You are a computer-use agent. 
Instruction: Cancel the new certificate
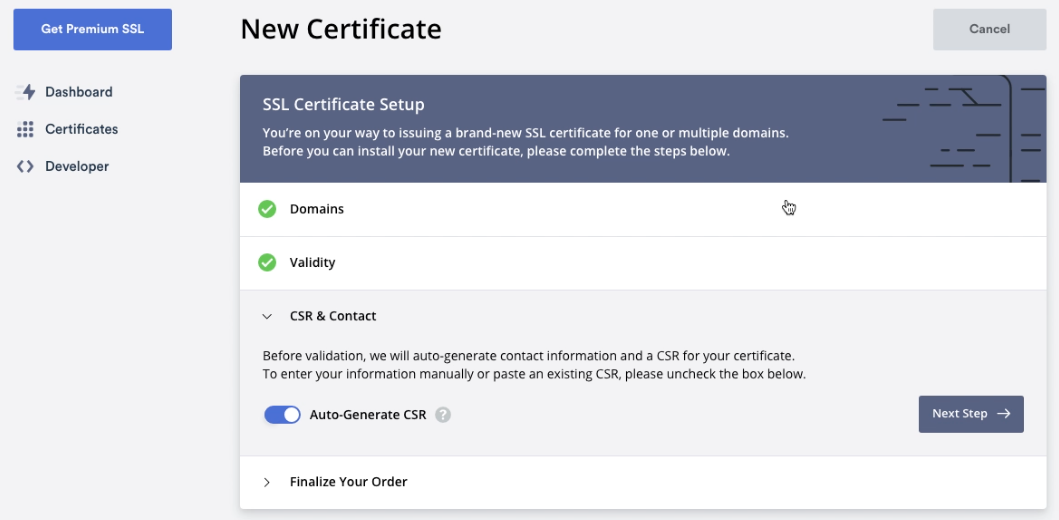click(x=989, y=30)
